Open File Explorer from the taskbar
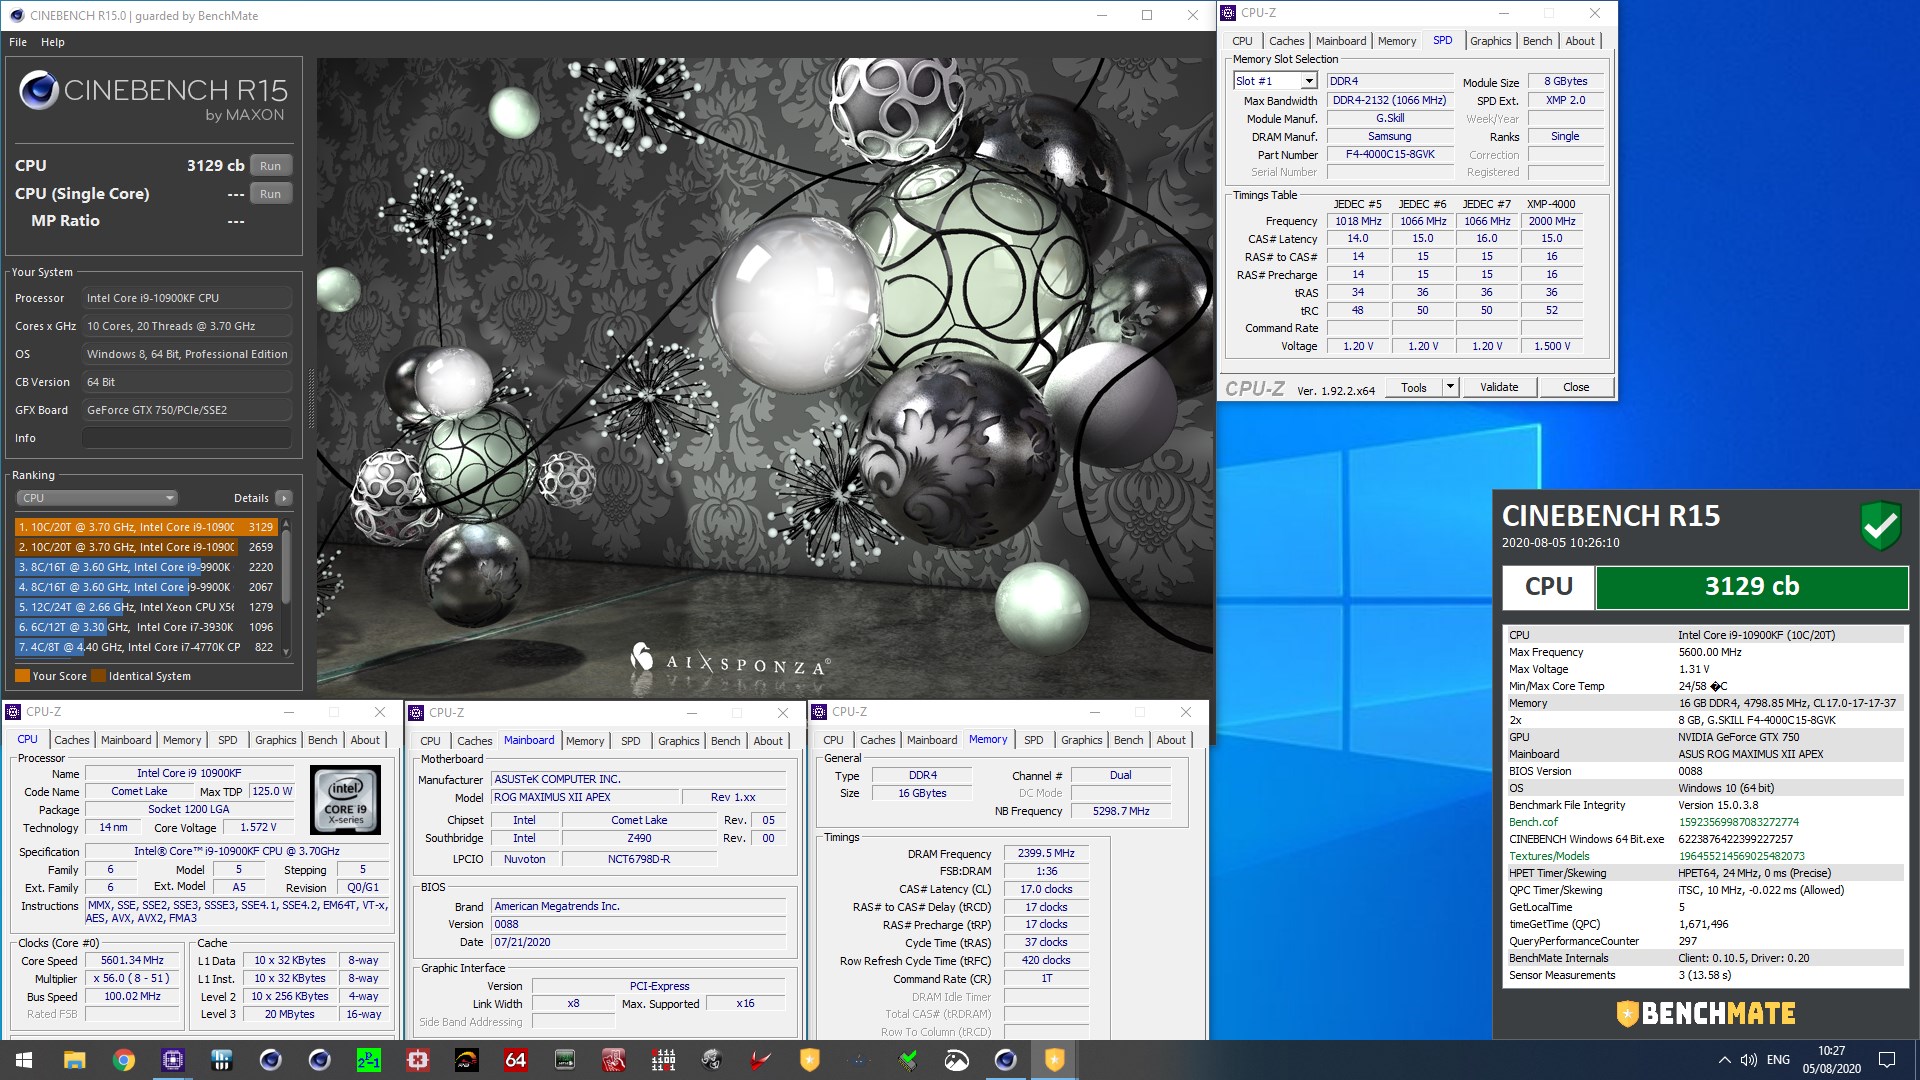The image size is (1920, 1080). [x=74, y=1060]
